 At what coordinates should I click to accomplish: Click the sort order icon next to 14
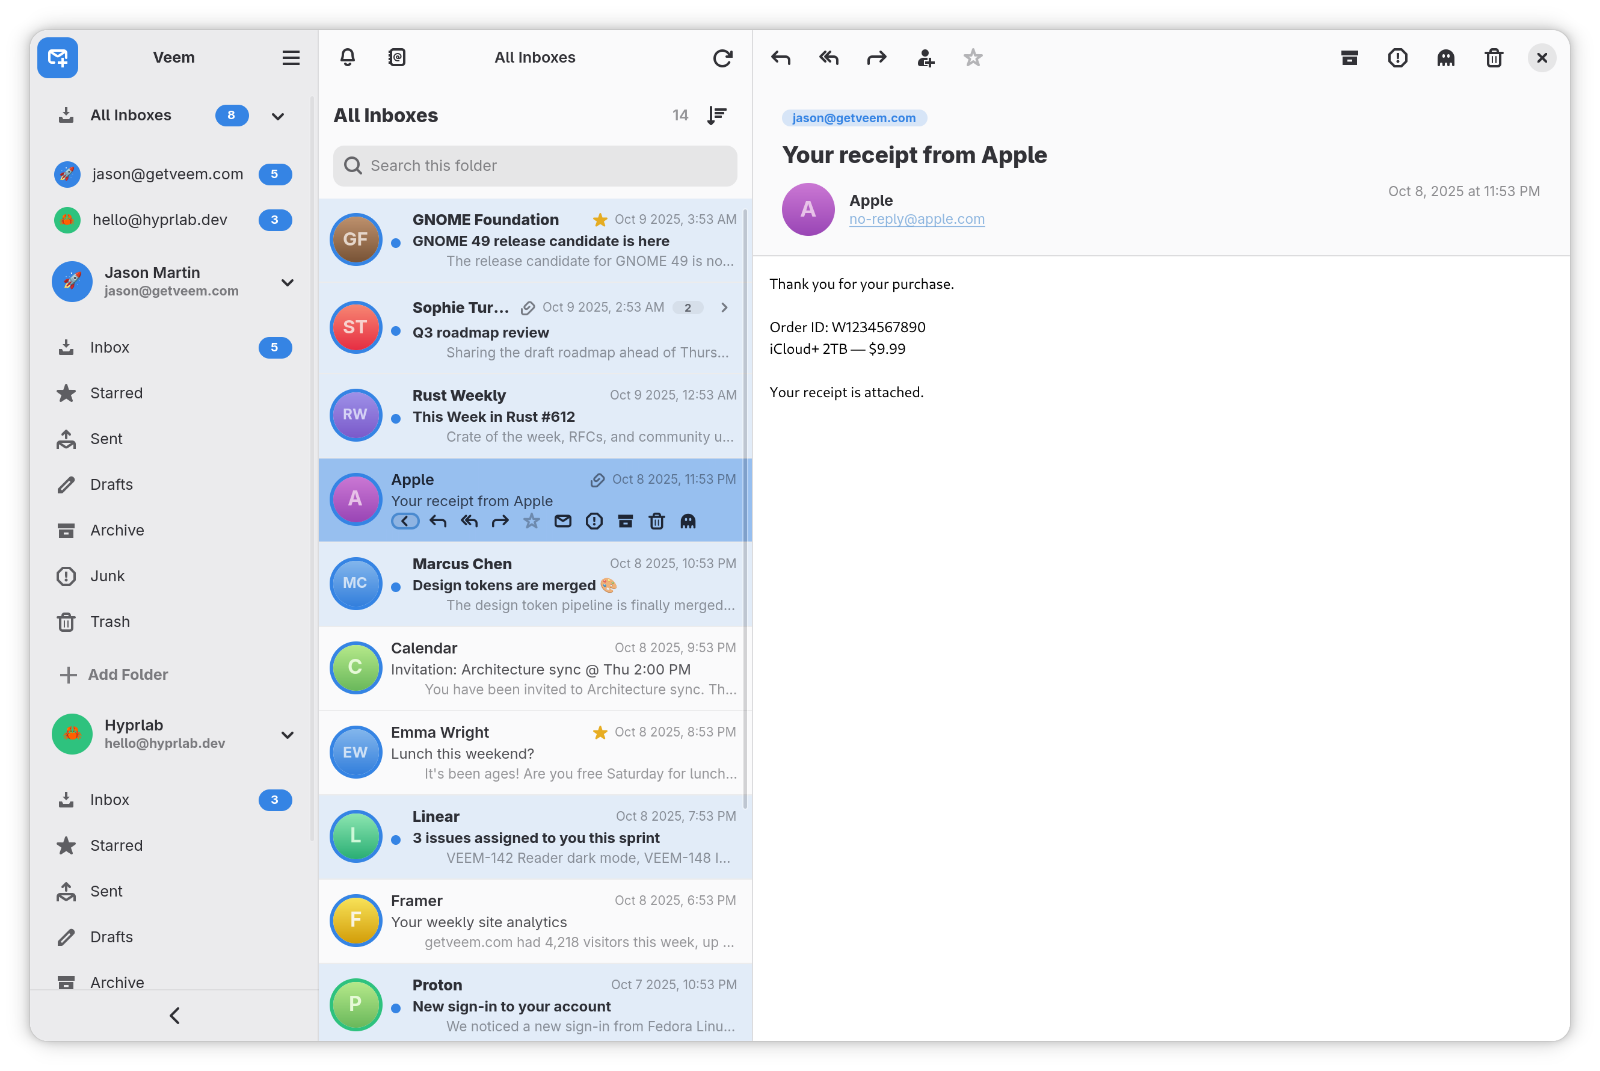pyautogui.click(x=717, y=115)
